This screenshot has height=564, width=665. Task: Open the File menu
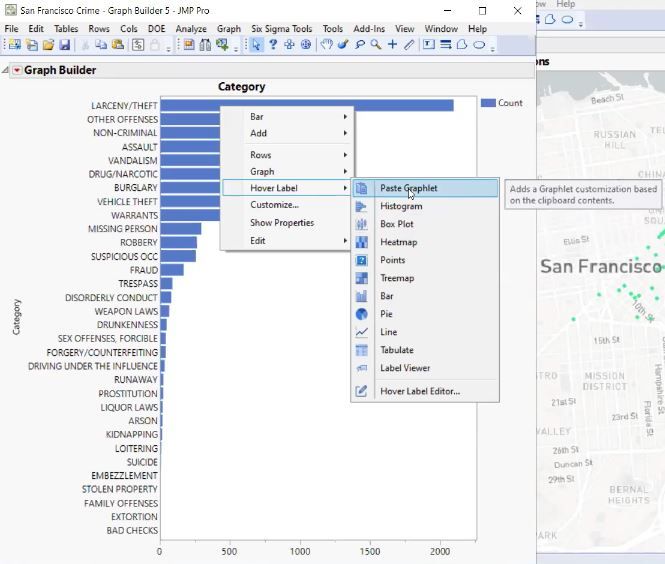point(11,29)
